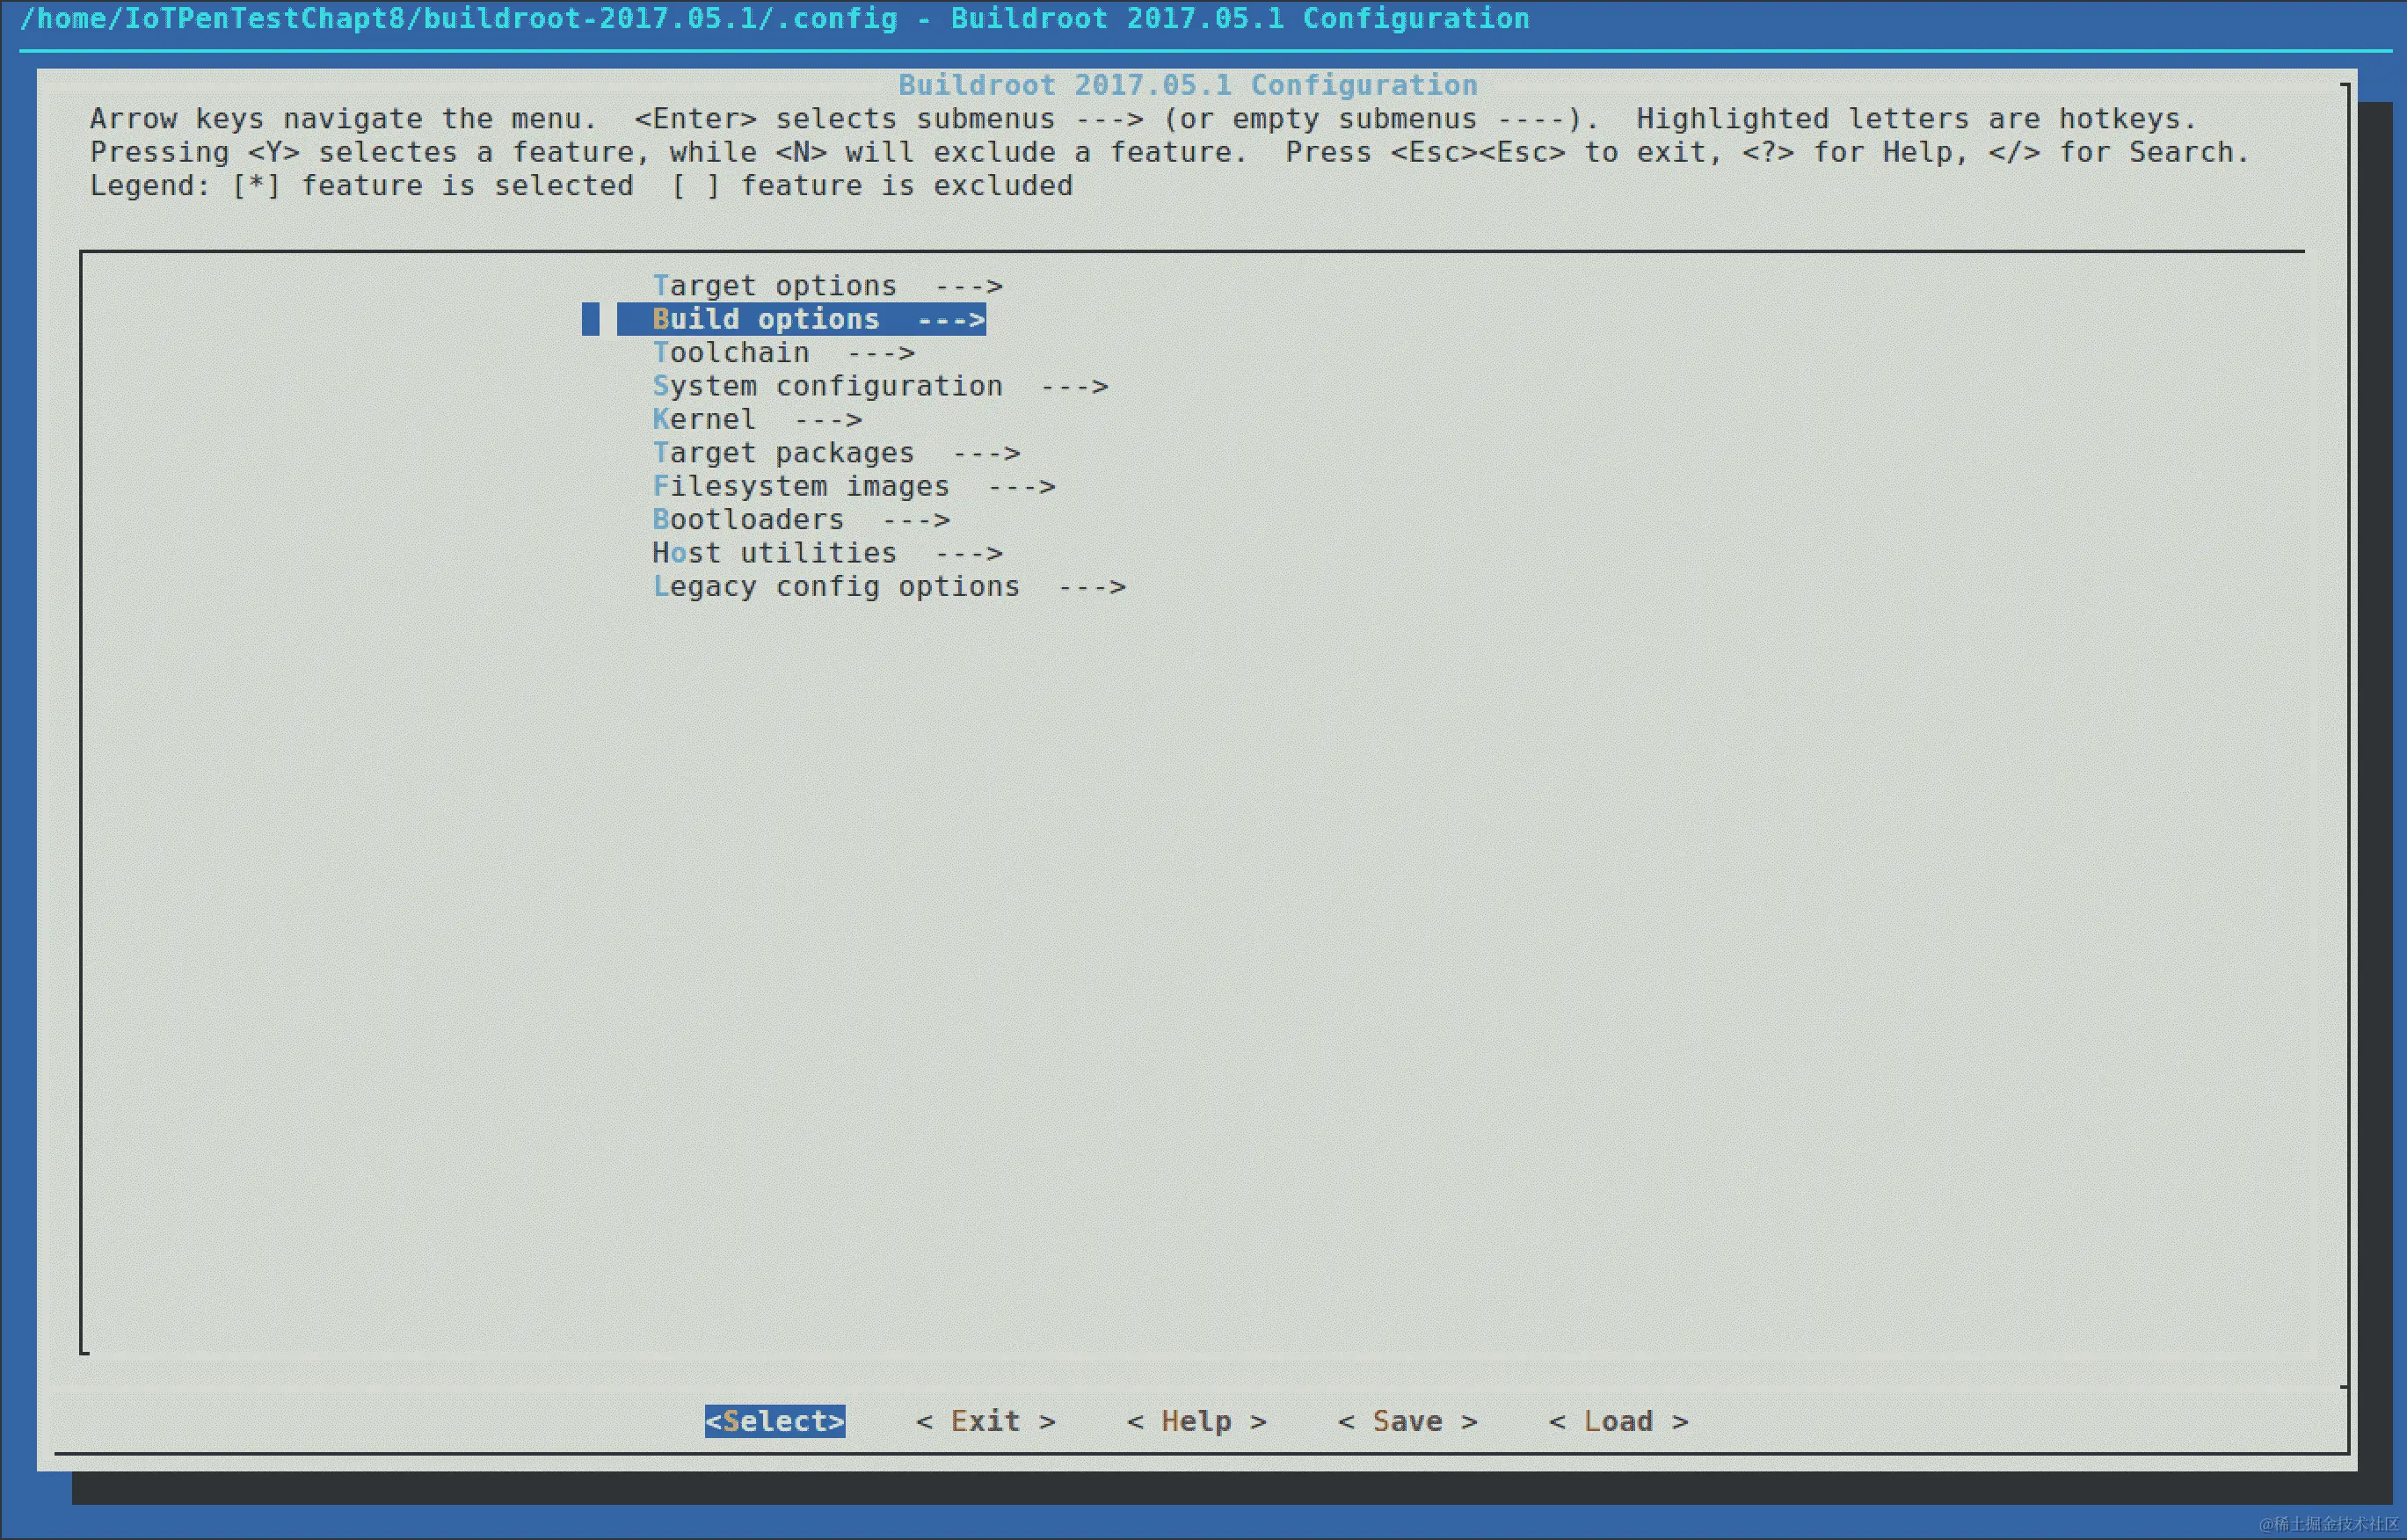Click the Select button
The width and height of the screenshot is (2407, 1540).
(775, 1421)
